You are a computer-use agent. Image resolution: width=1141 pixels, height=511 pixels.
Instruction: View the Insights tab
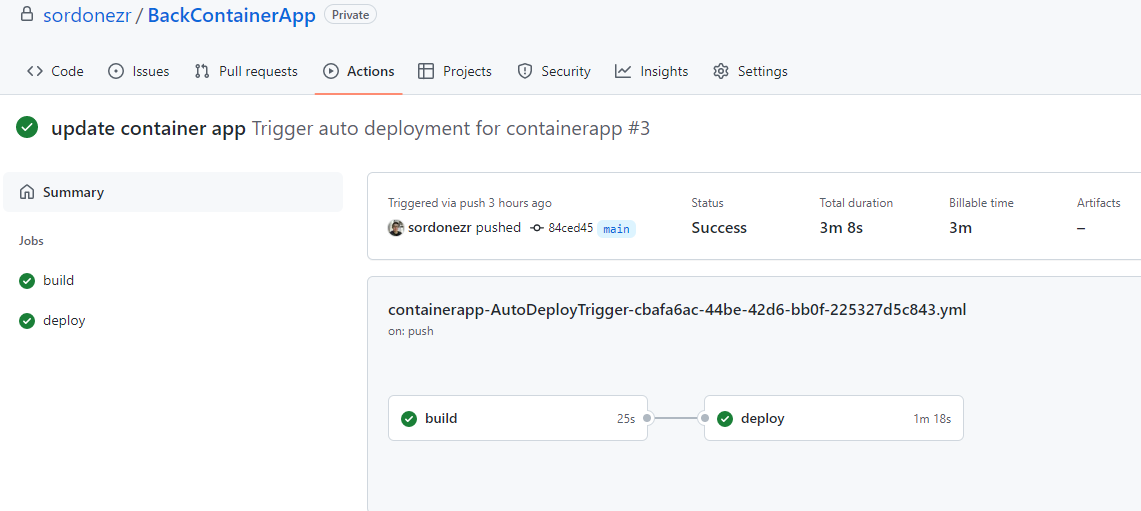point(651,71)
